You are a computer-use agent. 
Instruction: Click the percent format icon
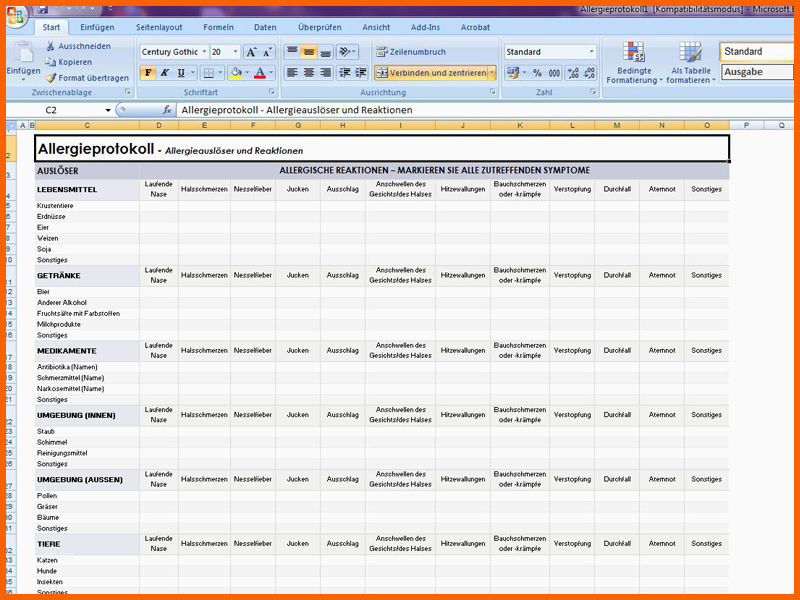tap(537, 73)
